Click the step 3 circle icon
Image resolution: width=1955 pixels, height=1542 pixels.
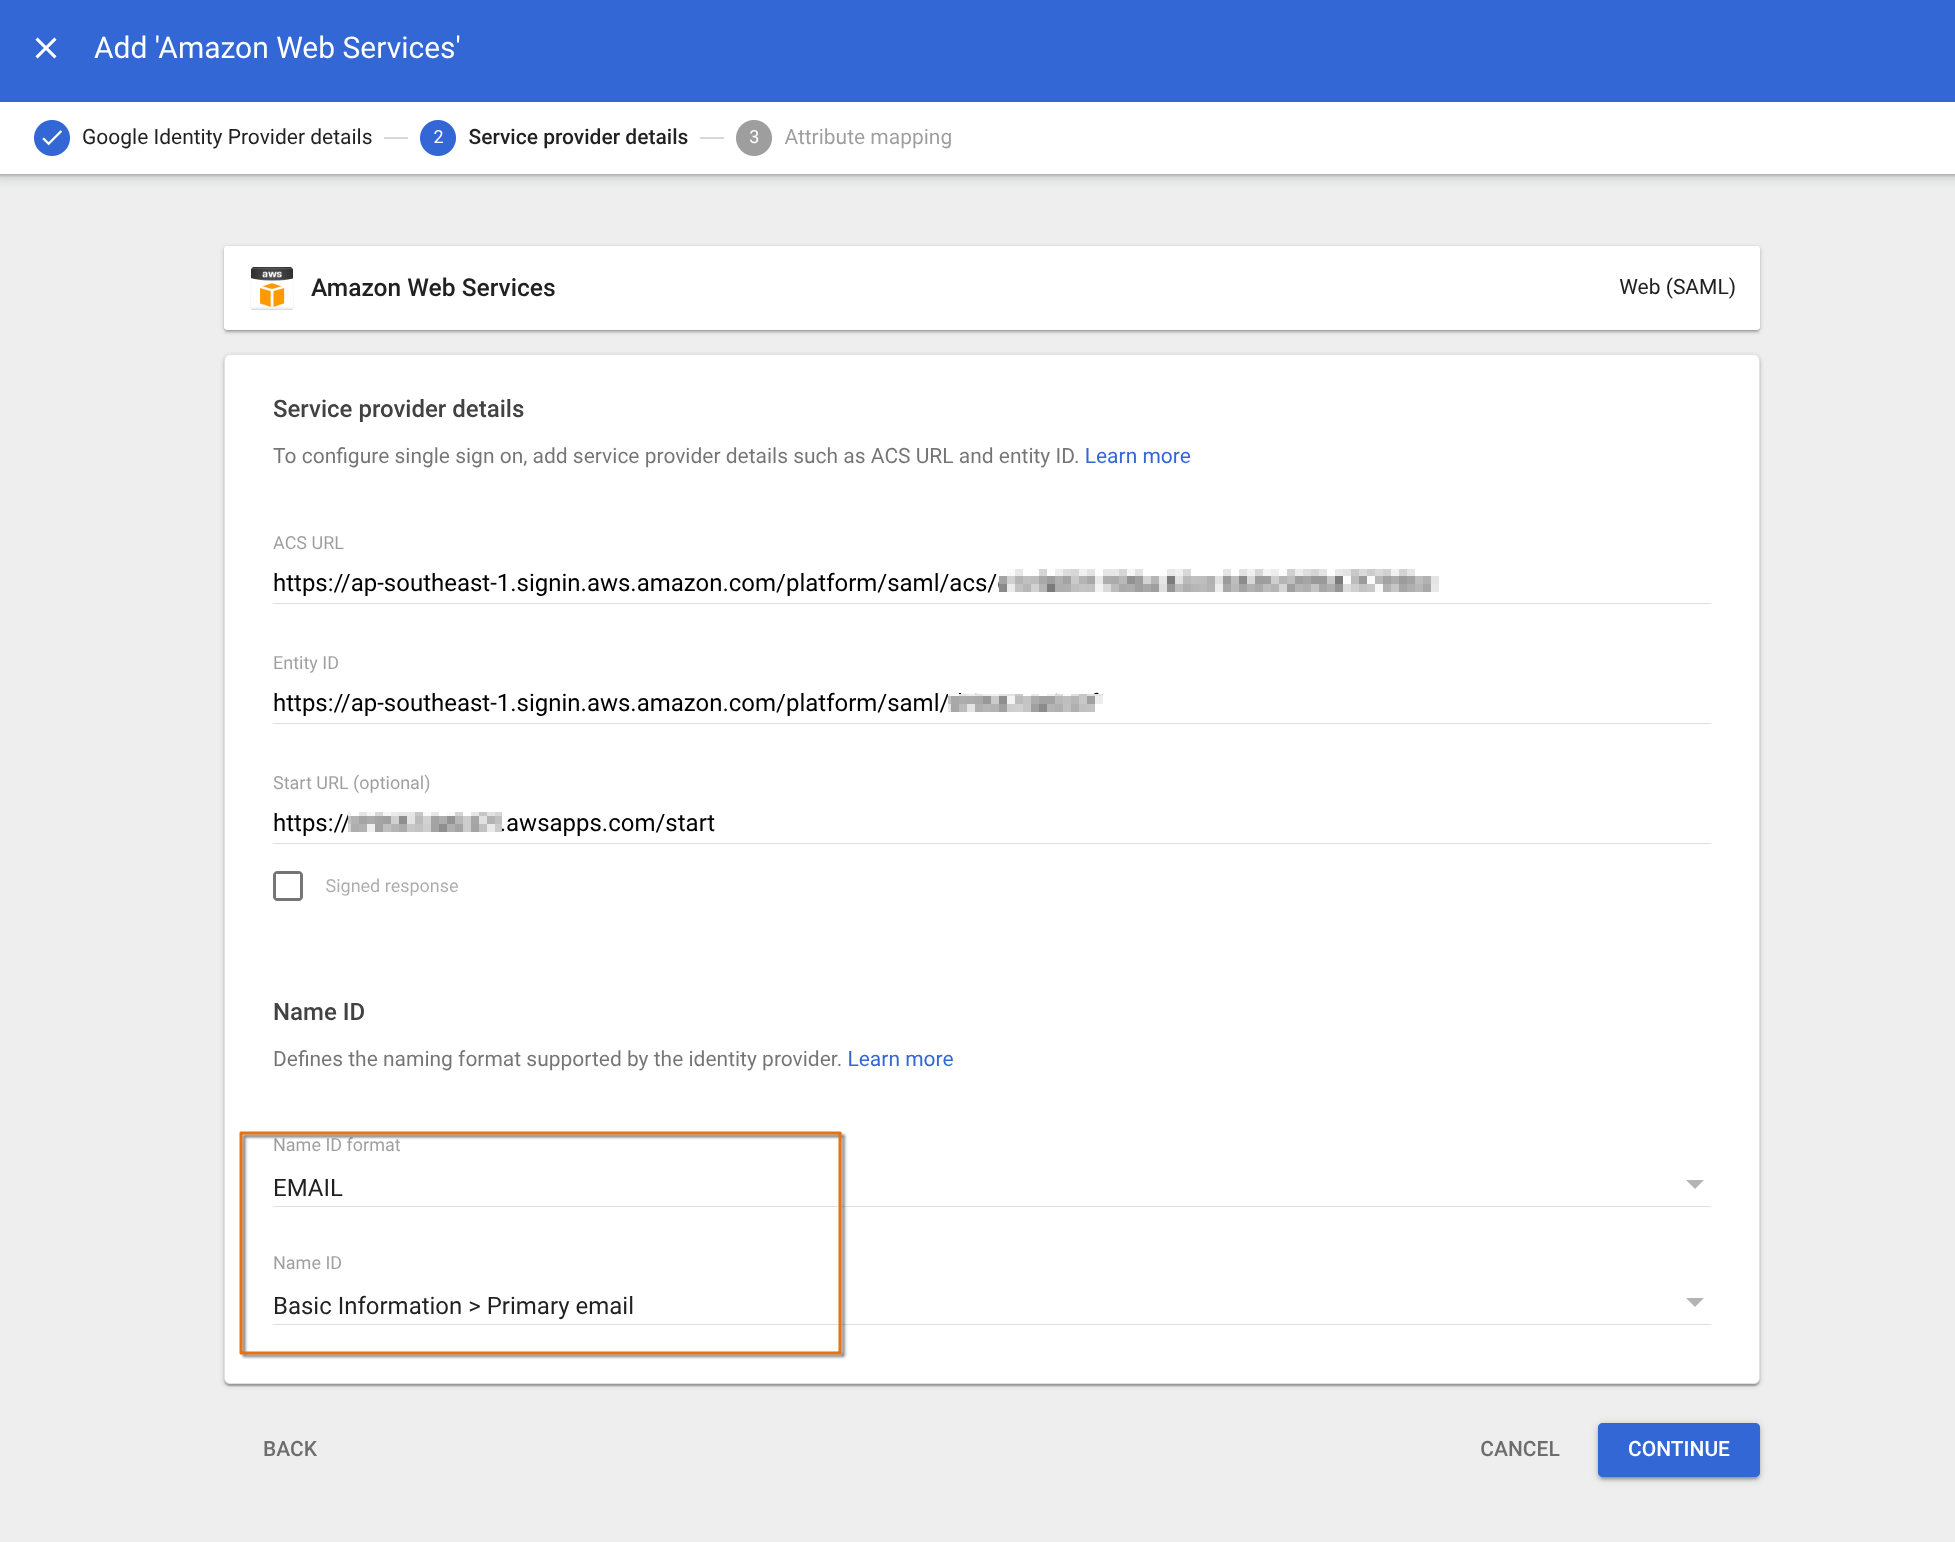point(754,138)
